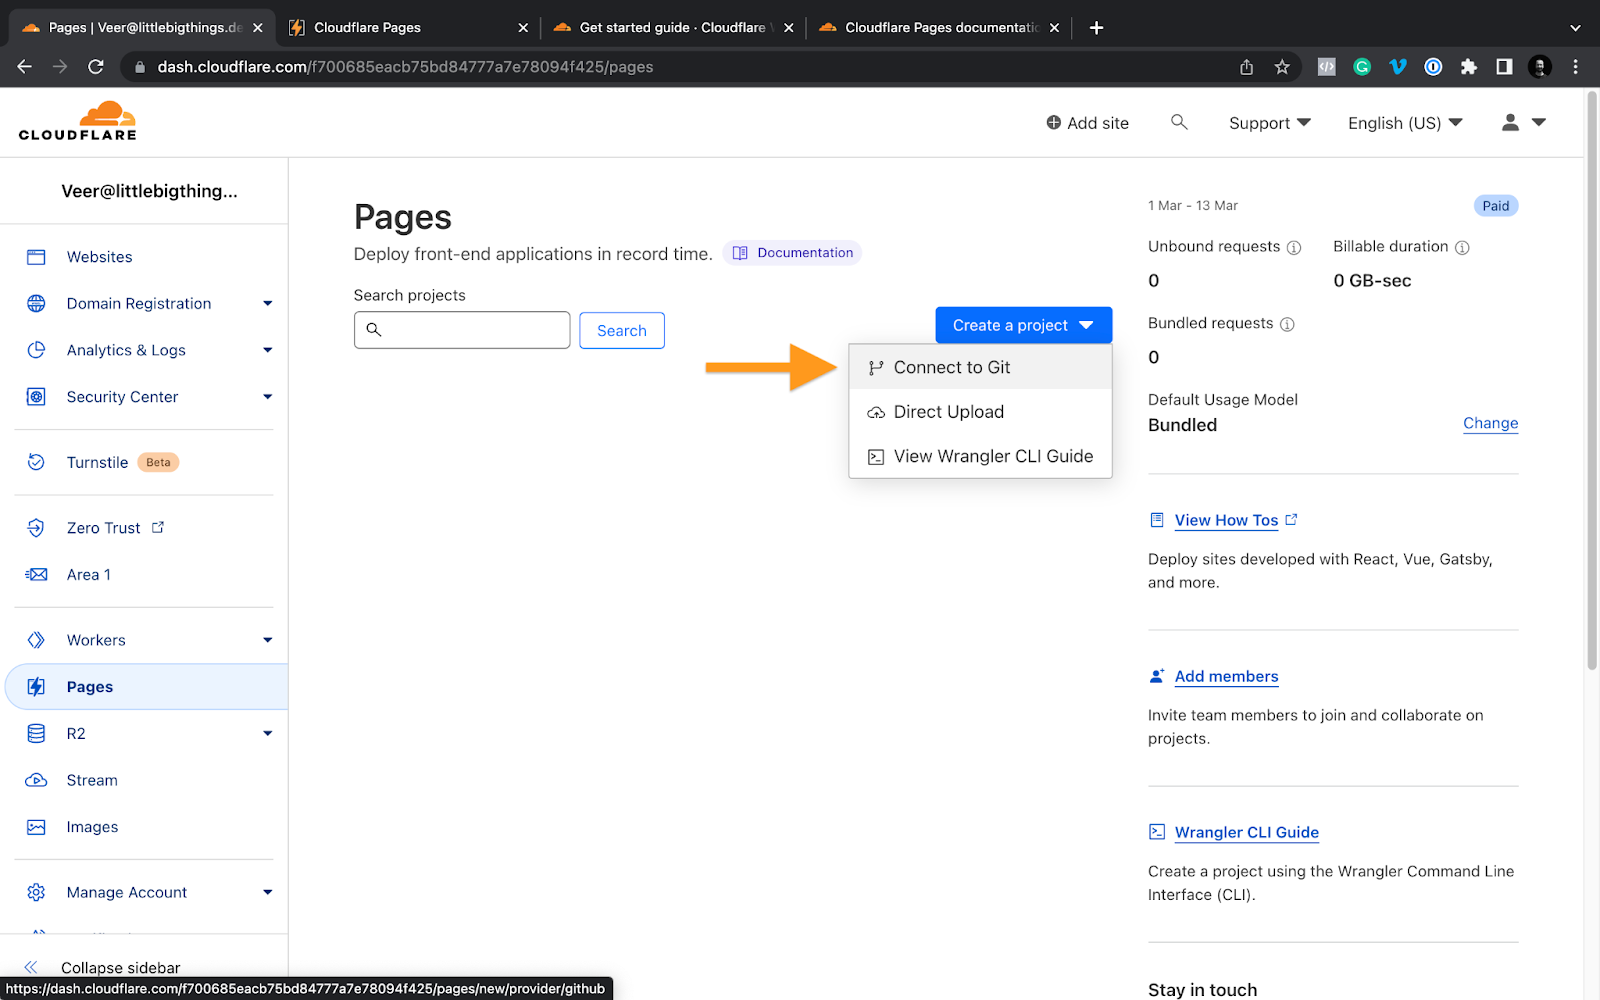This screenshot has height=1000, width=1600.
Task: Click the Pages lightning icon in sidebar
Action: pos(36,687)
